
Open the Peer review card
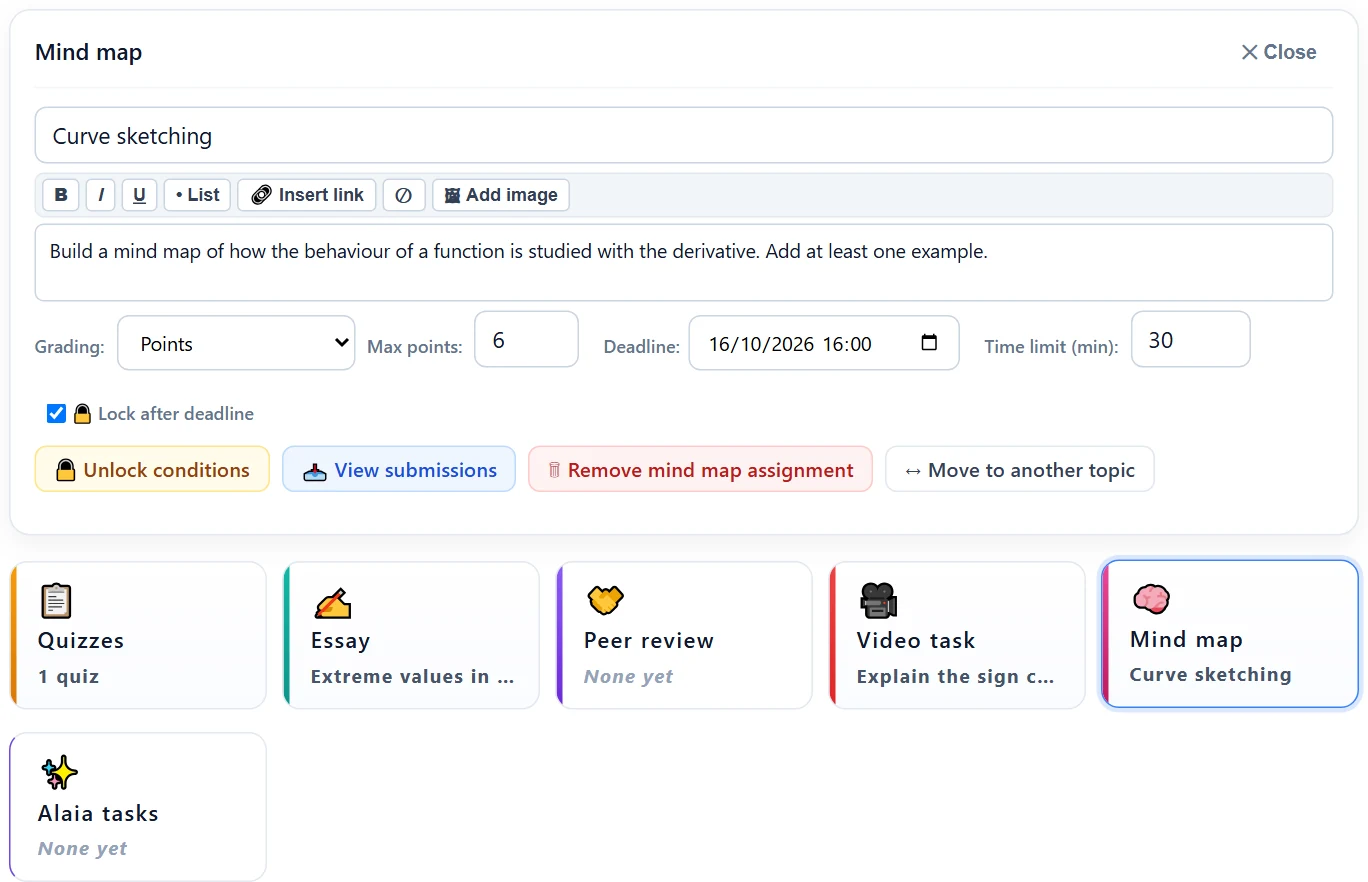(684, 635)
